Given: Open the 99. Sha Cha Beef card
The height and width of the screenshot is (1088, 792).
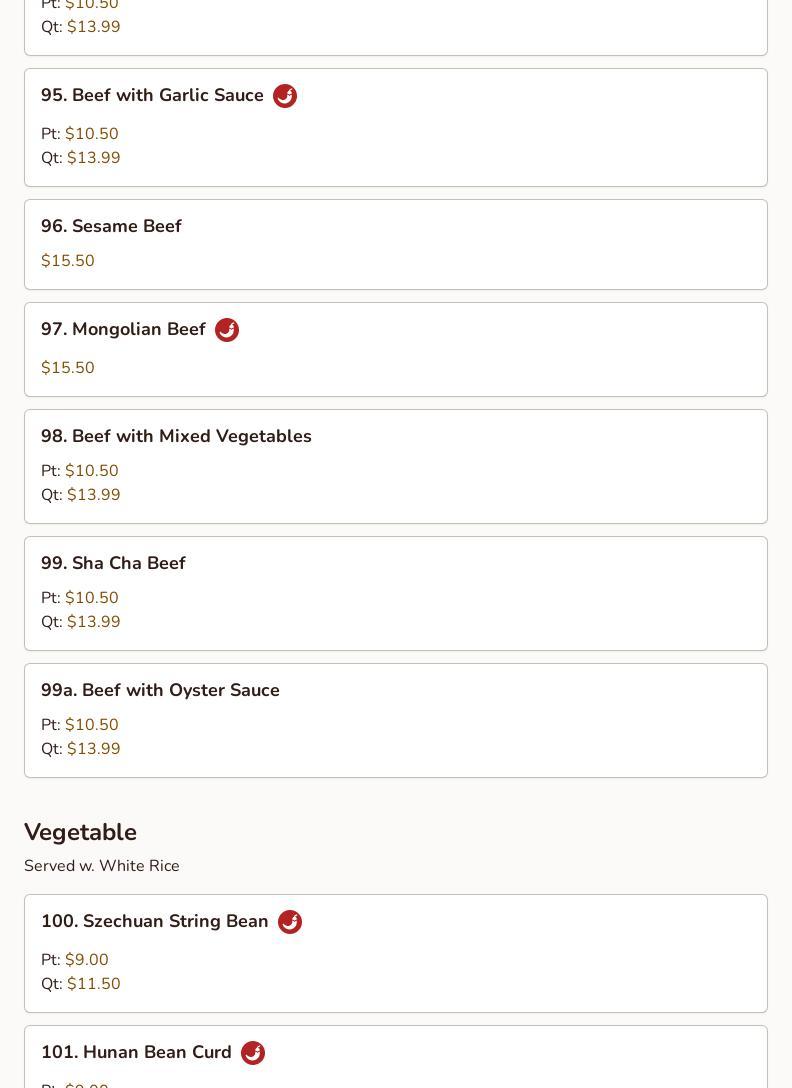Looking at the screenshot, I should [396, 593].
